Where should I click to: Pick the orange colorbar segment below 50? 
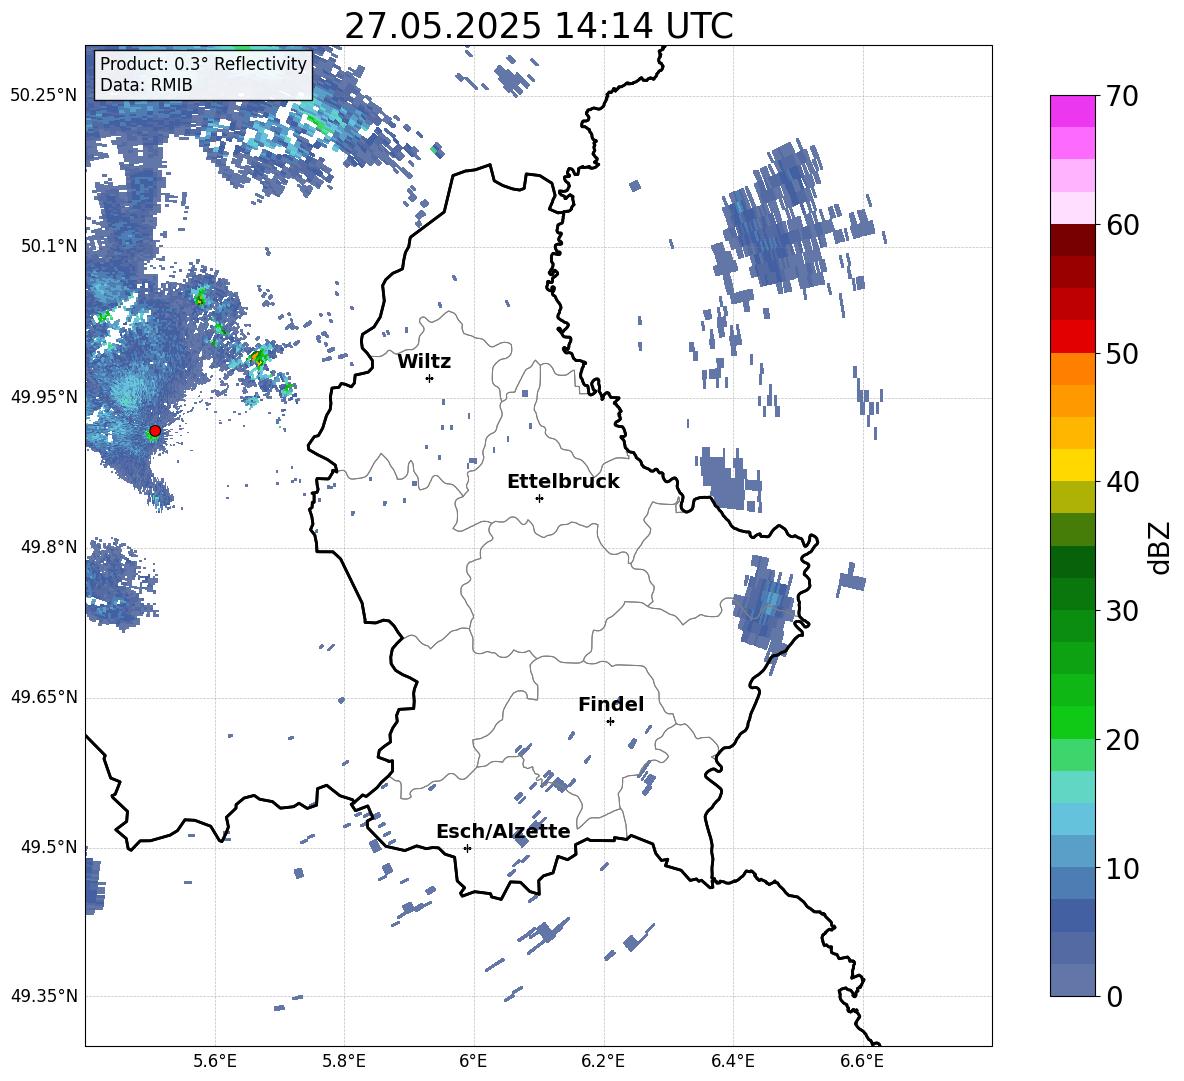point(1072,369)
